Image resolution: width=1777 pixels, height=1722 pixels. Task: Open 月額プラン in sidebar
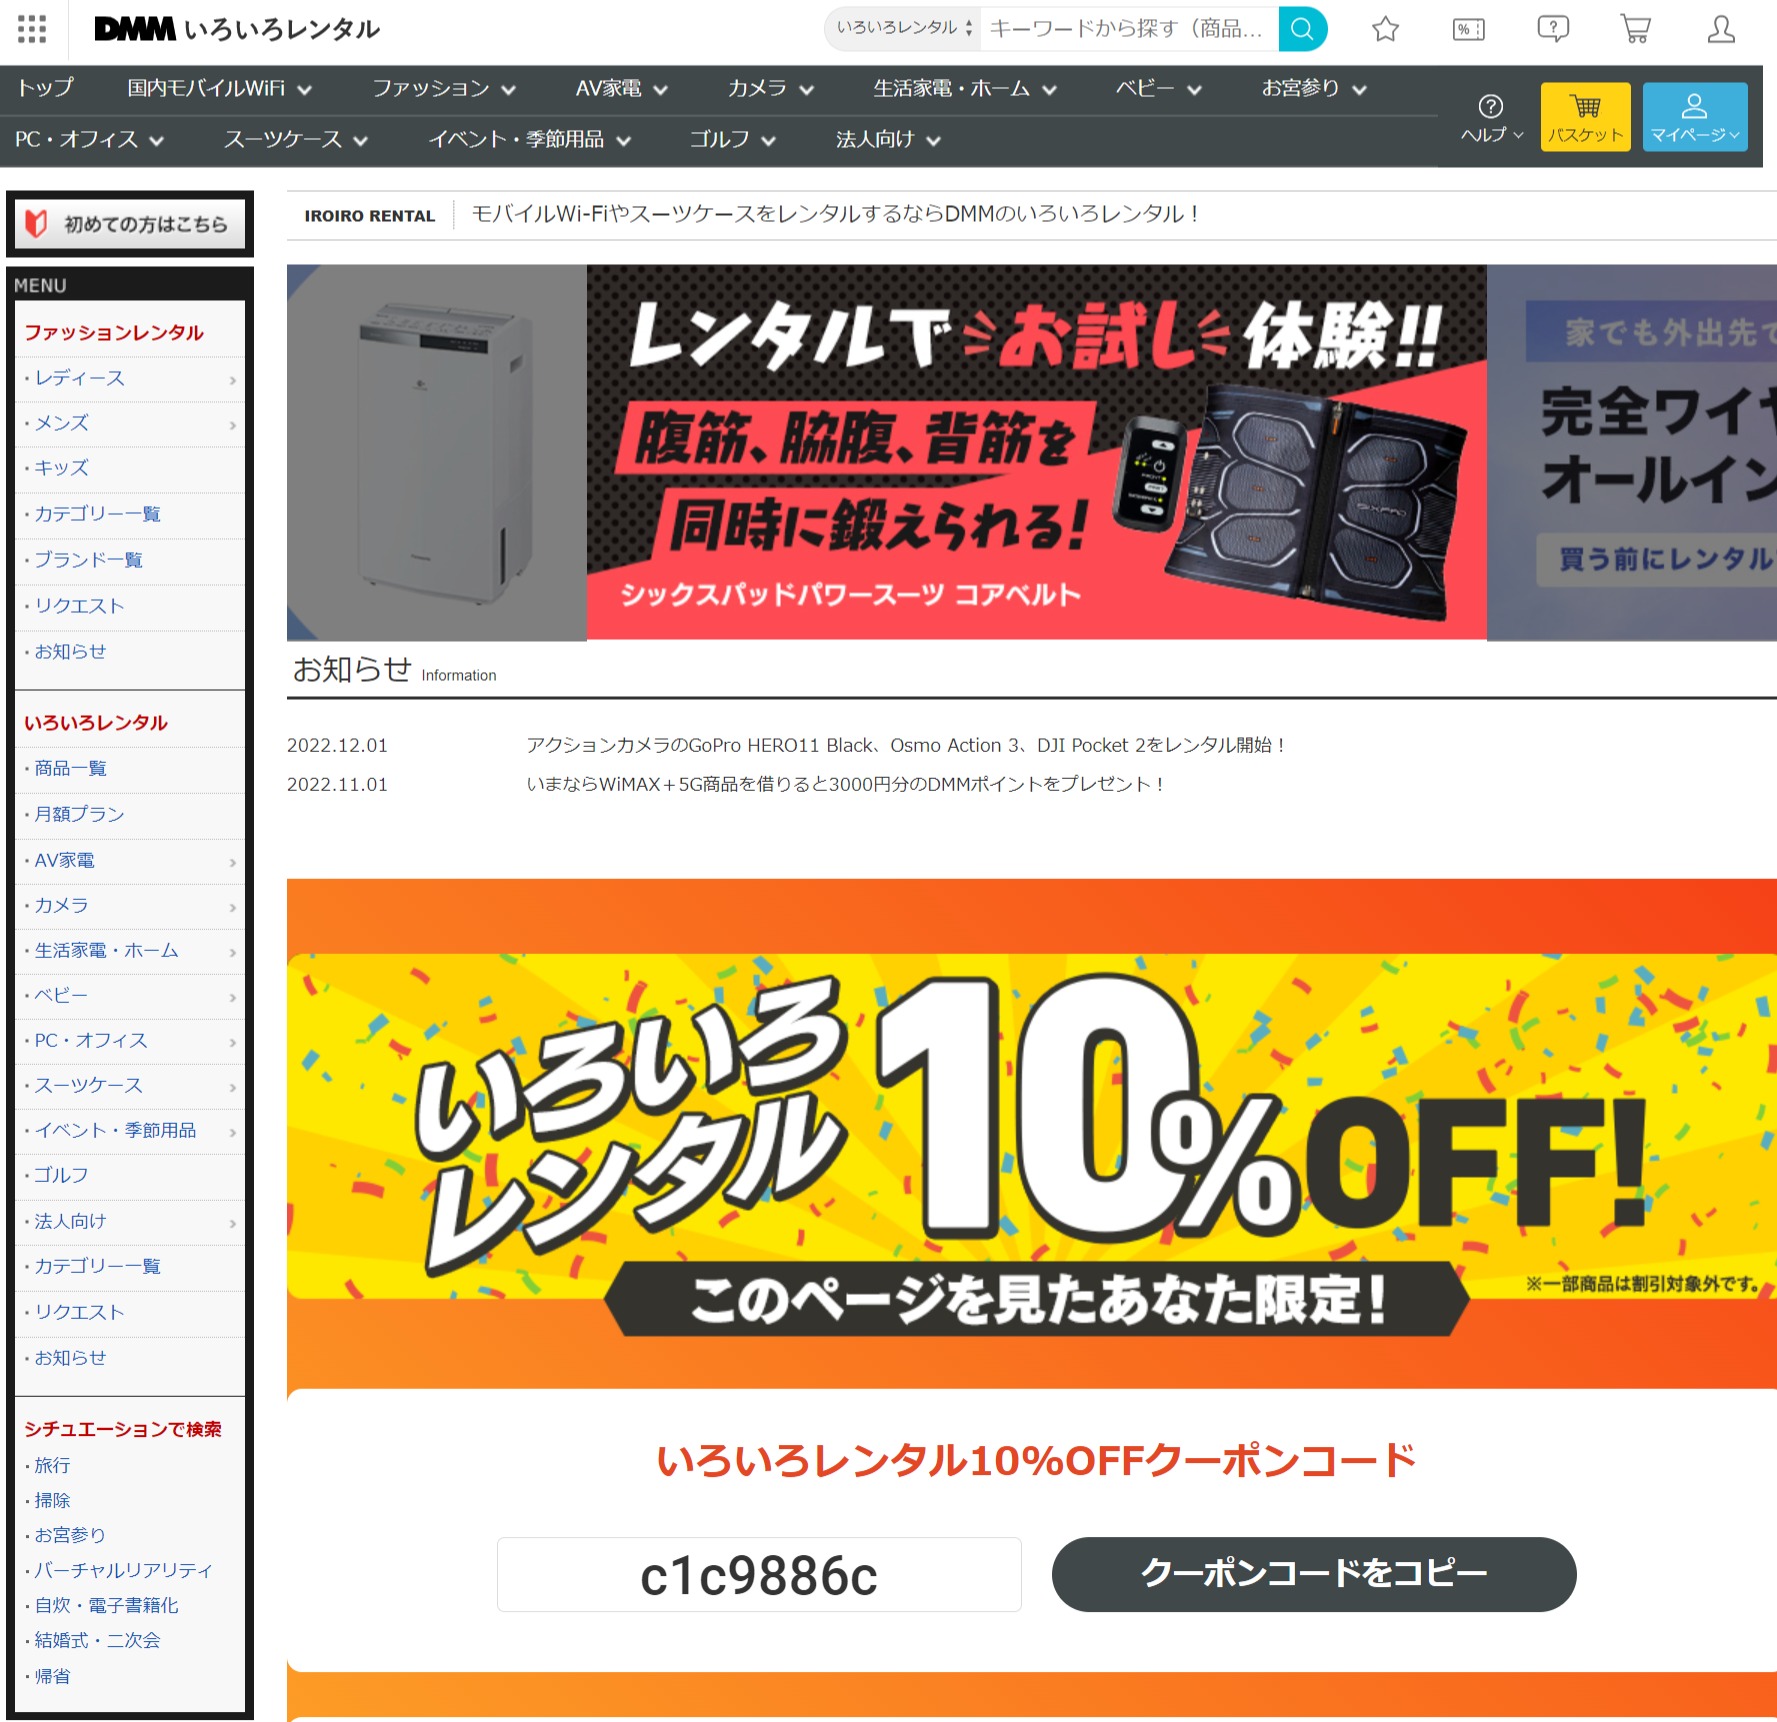[x=130, y=815]
